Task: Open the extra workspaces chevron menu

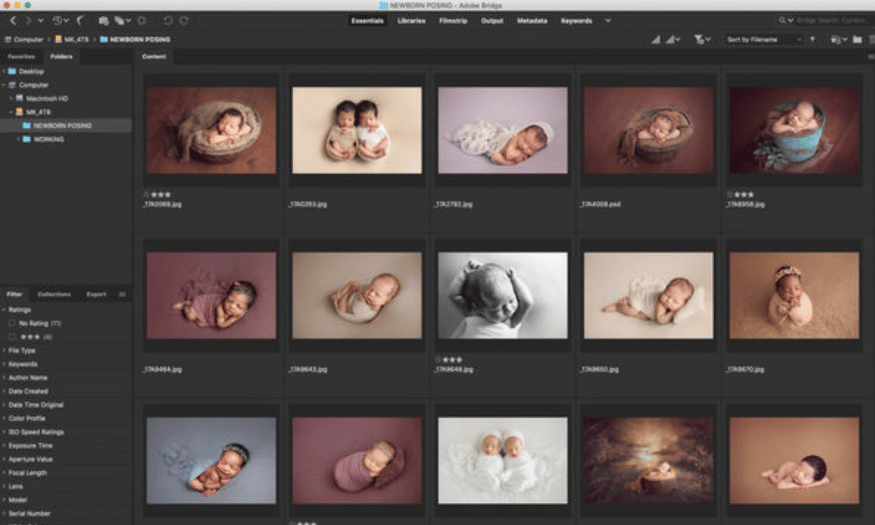Action: click(608, 21)
